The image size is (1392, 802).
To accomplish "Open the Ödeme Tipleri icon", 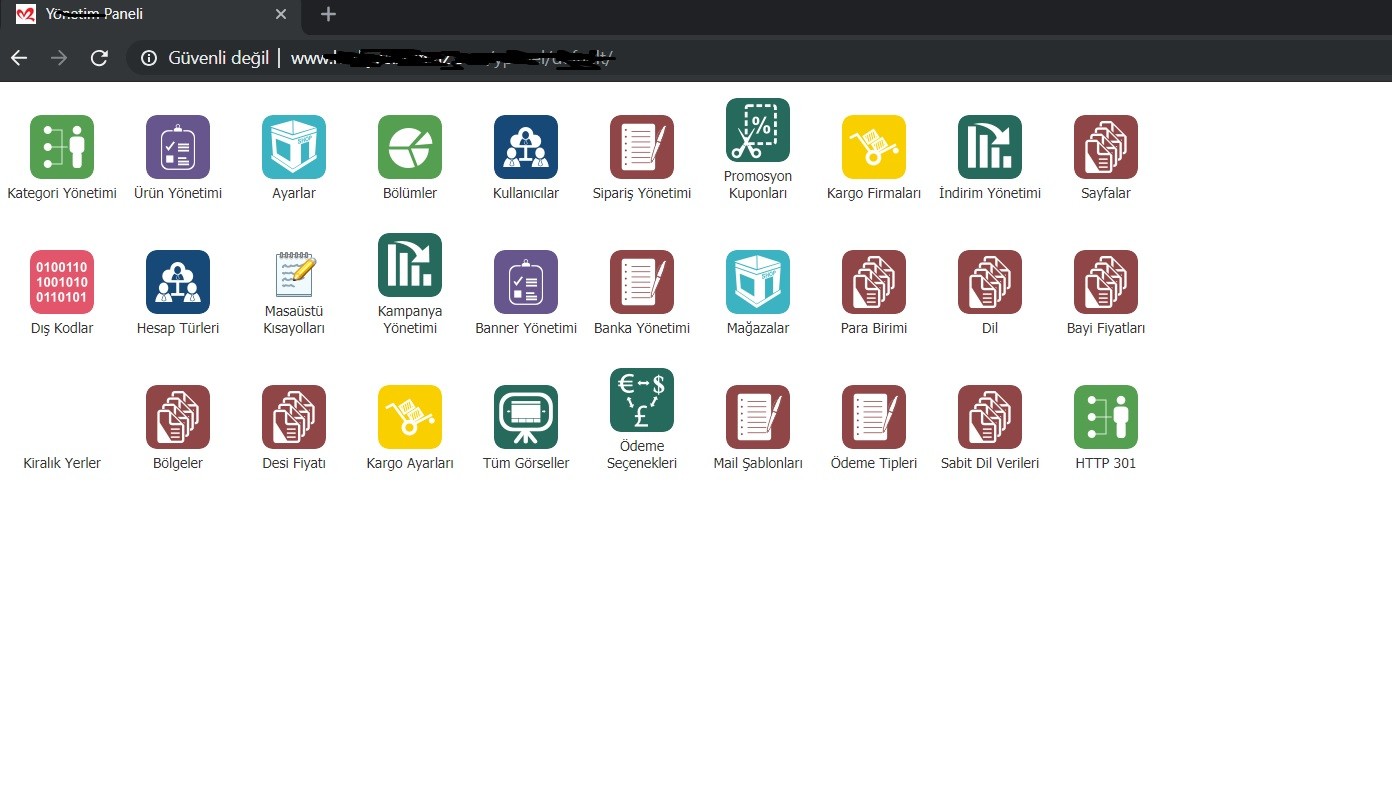I will pos(874,417).
